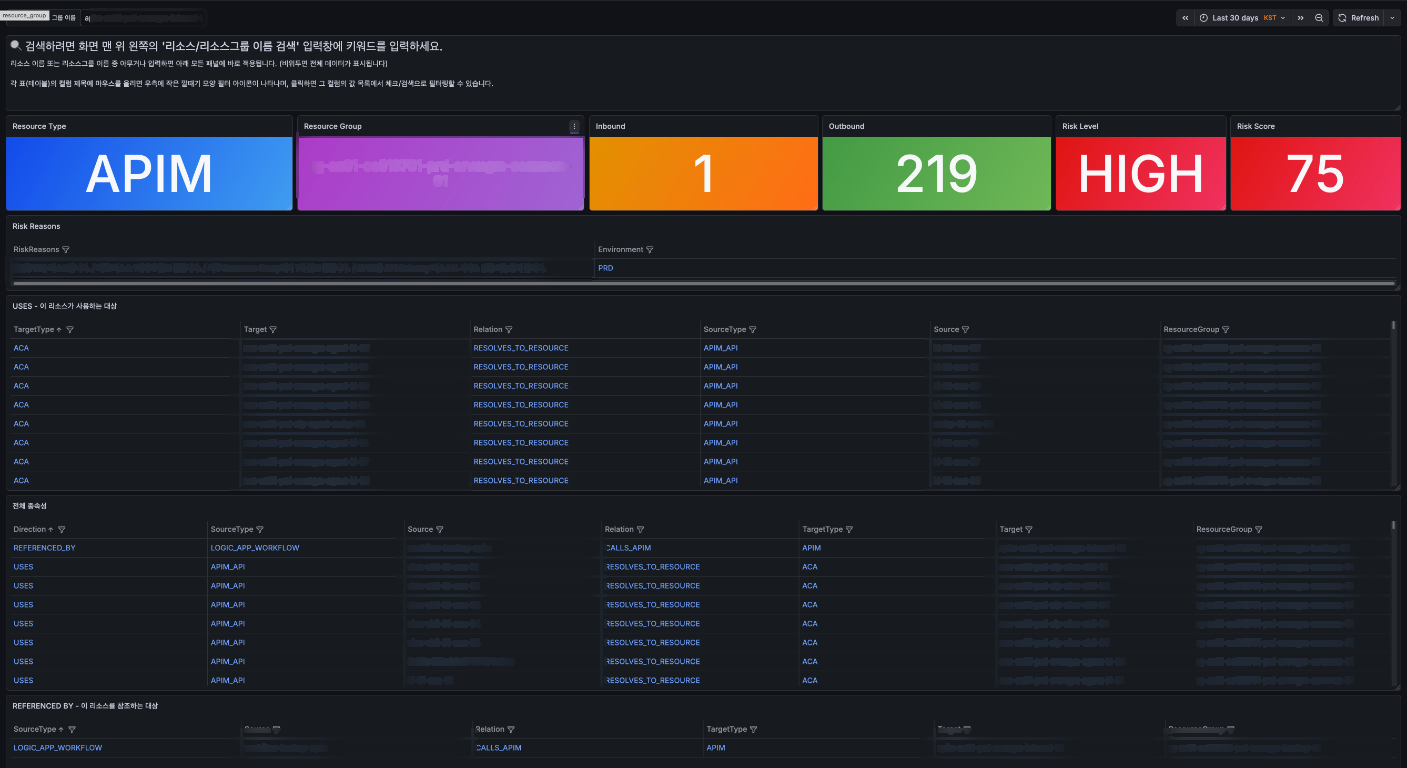Select the red Risk Level HIGH panel

pyautogui.click(x=1141, y=174)
